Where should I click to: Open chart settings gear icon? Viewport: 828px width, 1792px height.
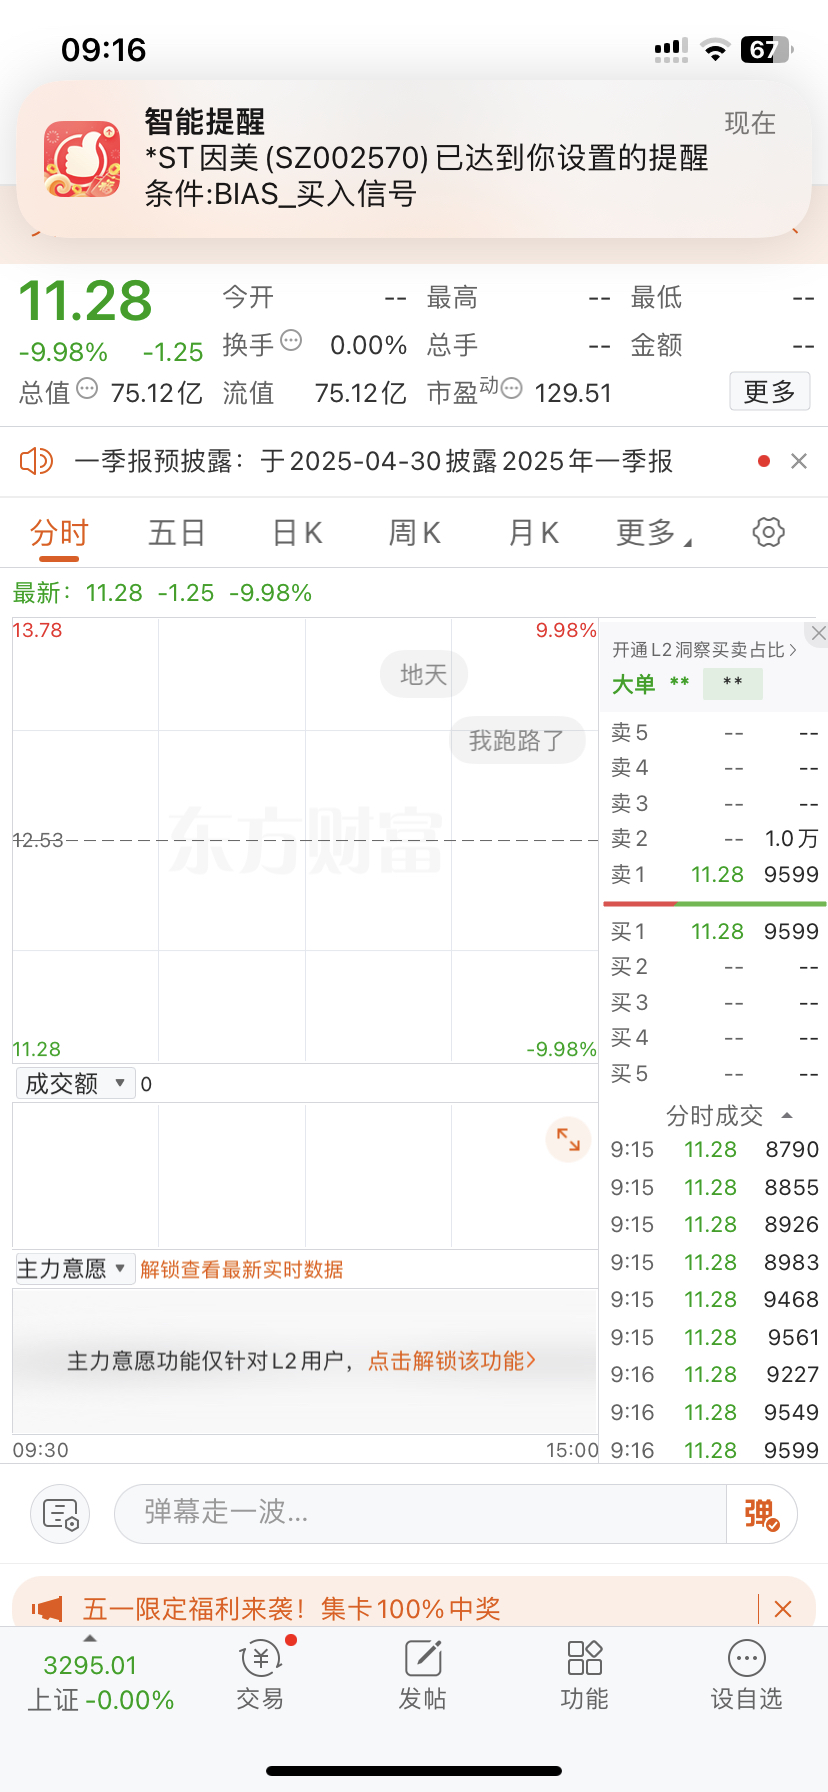(x=768, y=532)
